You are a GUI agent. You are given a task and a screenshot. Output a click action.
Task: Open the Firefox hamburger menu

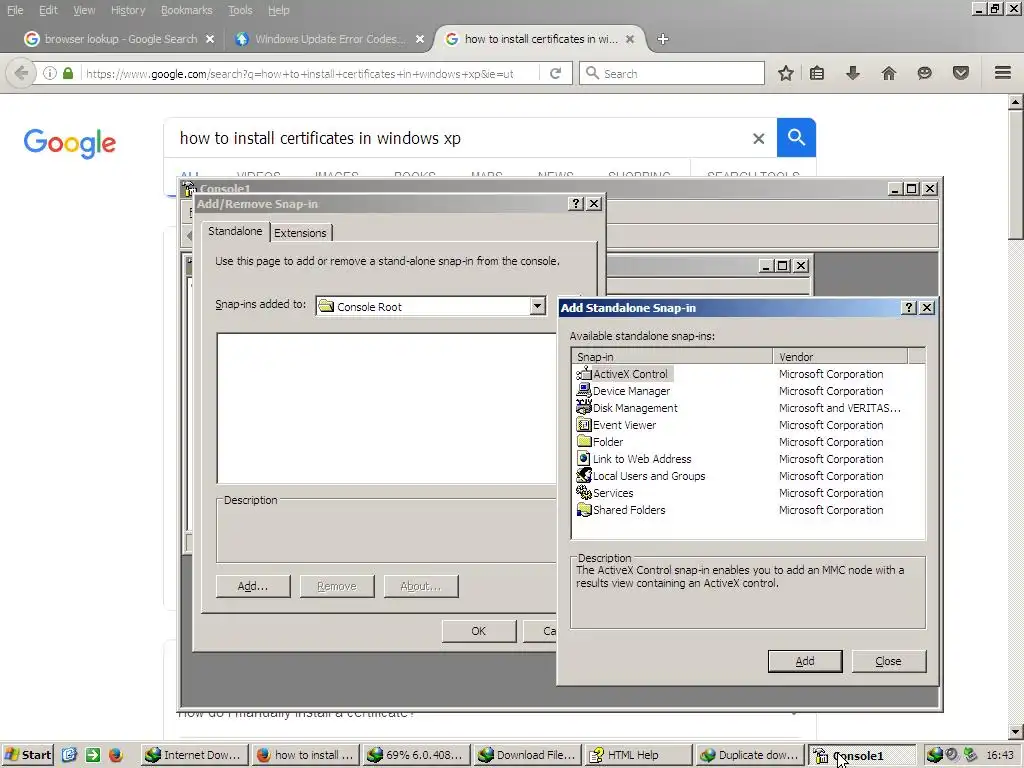coord(1002,73)
